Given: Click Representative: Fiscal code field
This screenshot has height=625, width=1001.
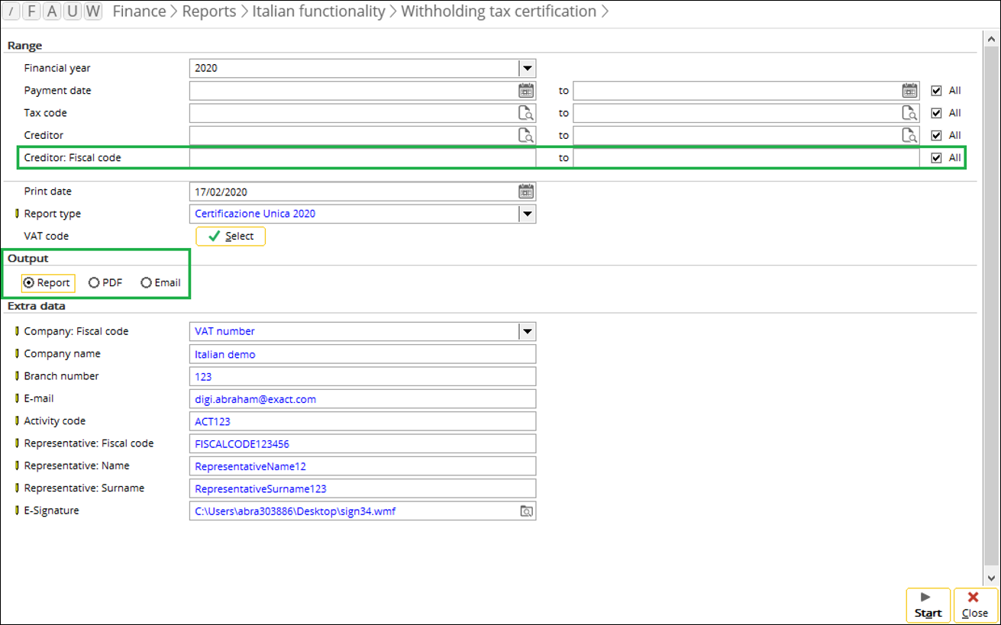Looking at the screenshot, I should coord(363,444).
